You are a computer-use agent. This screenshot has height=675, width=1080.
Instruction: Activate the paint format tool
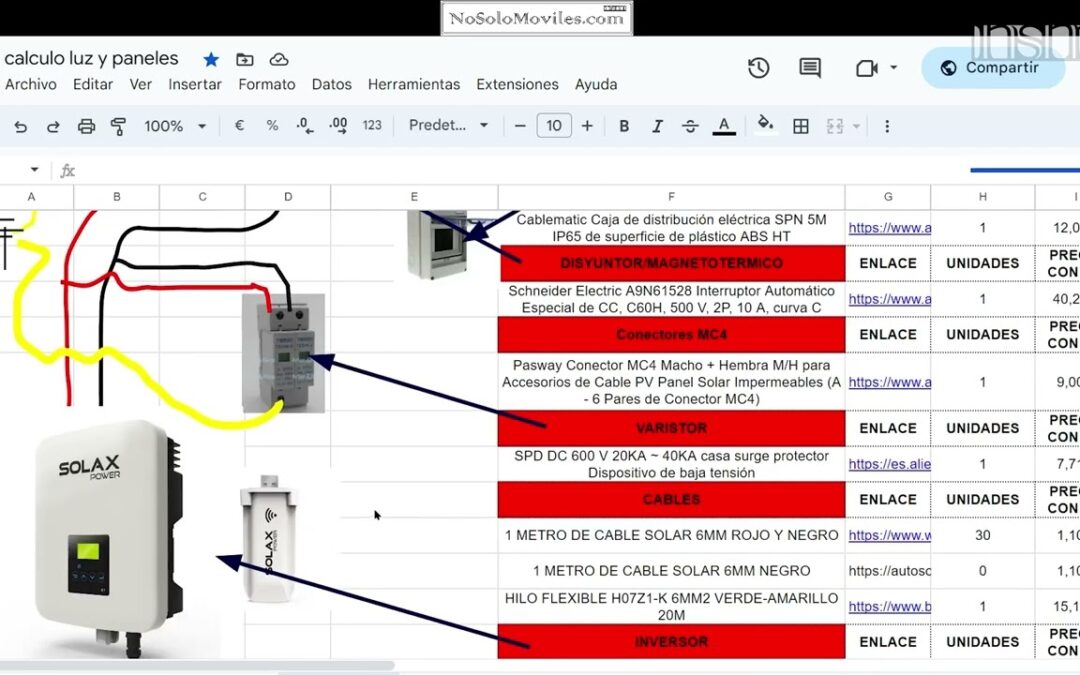point(118,126)
